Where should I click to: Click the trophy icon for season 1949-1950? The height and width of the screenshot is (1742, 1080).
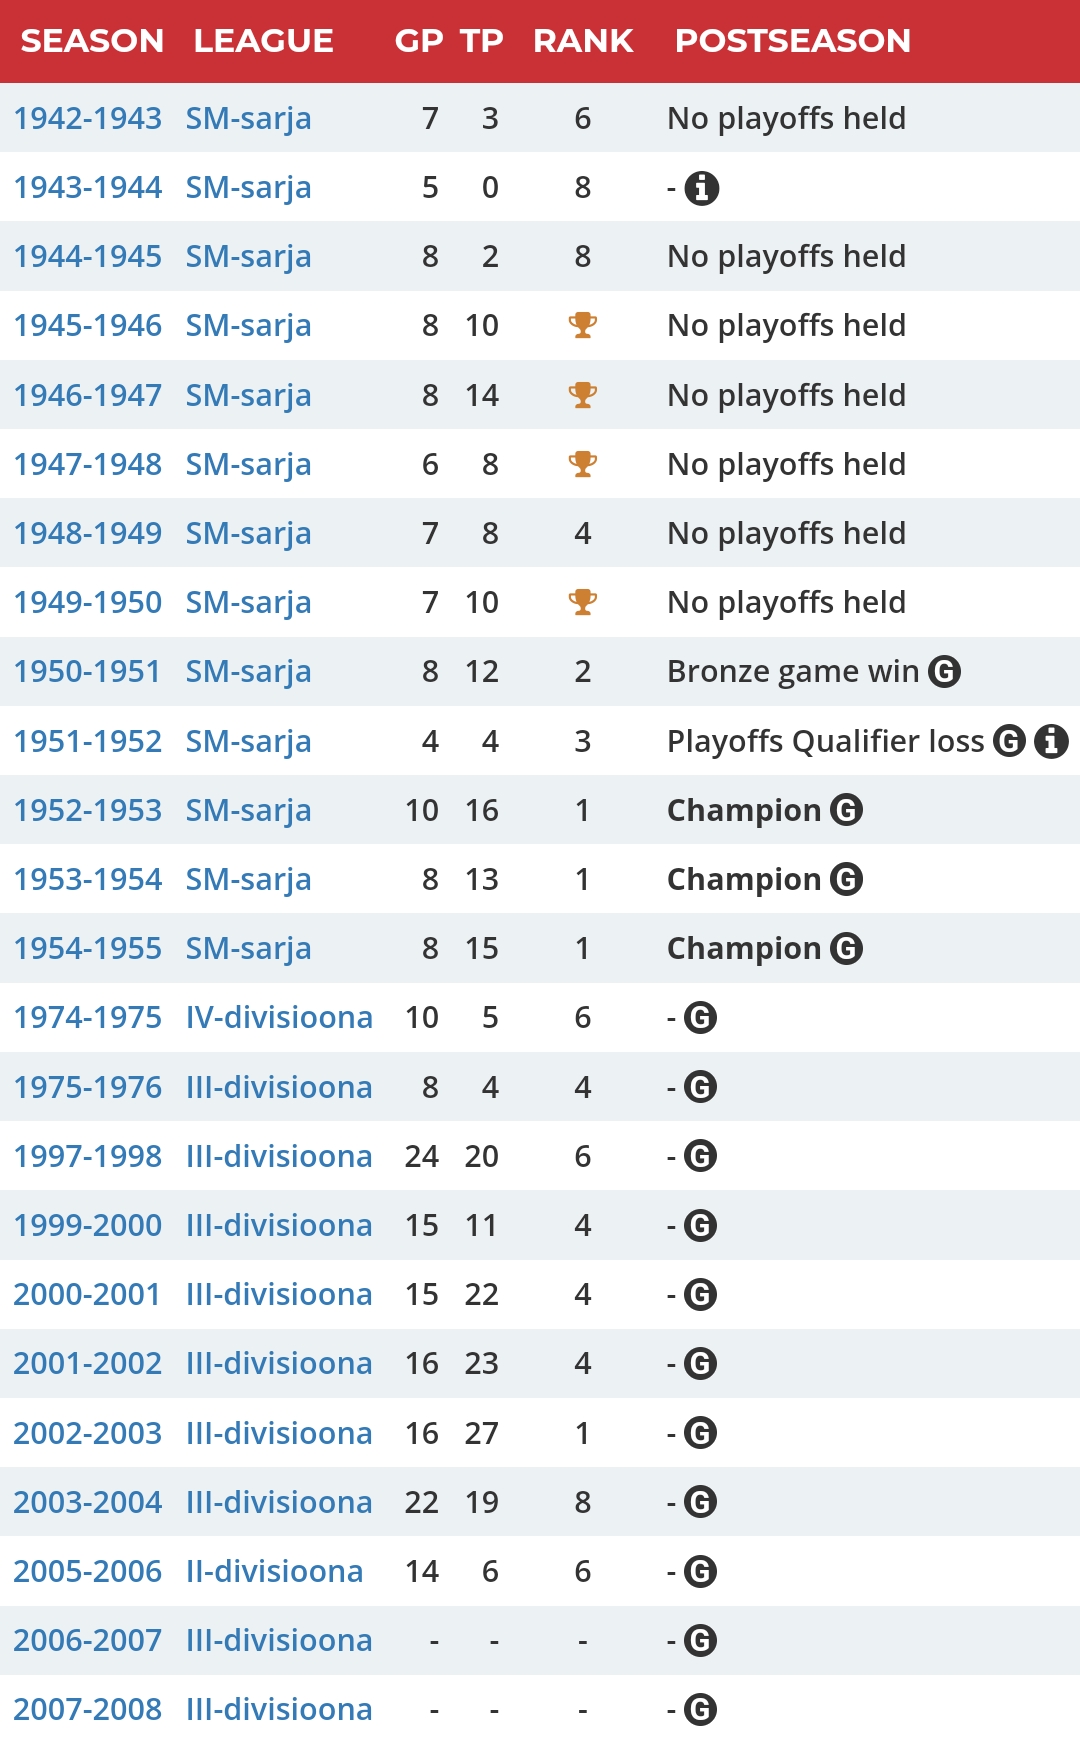pyautogui.click(x=582, y=602)
